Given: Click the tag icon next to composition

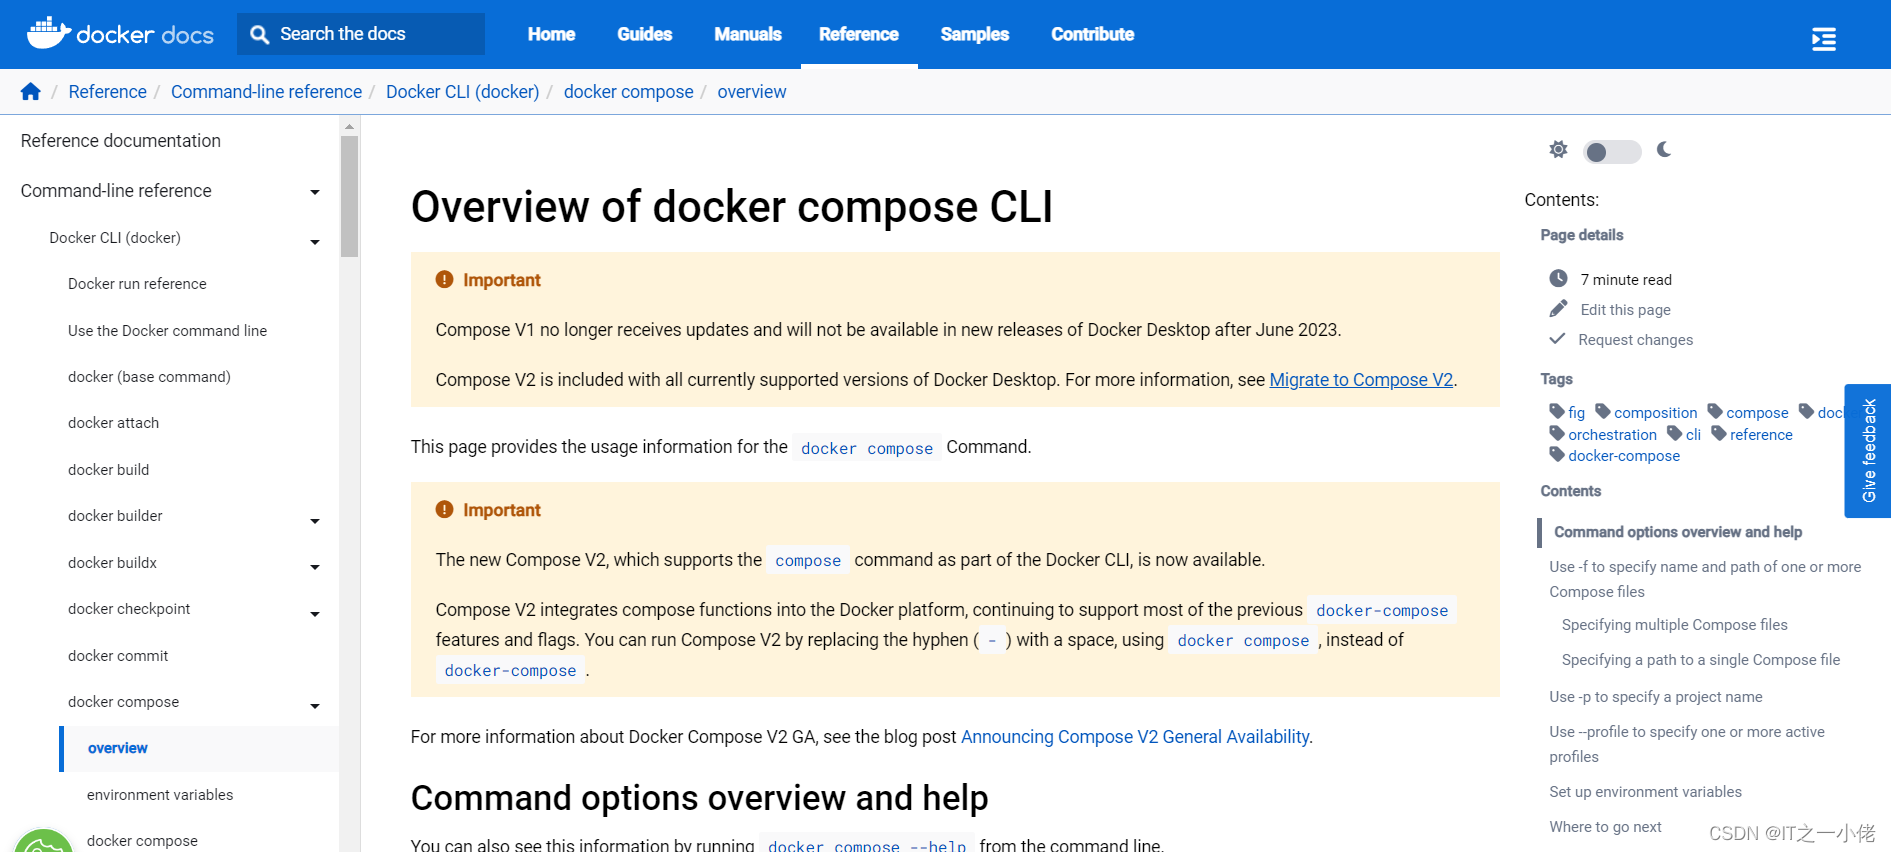Looking at the screenshot, I should [1603, 411].
